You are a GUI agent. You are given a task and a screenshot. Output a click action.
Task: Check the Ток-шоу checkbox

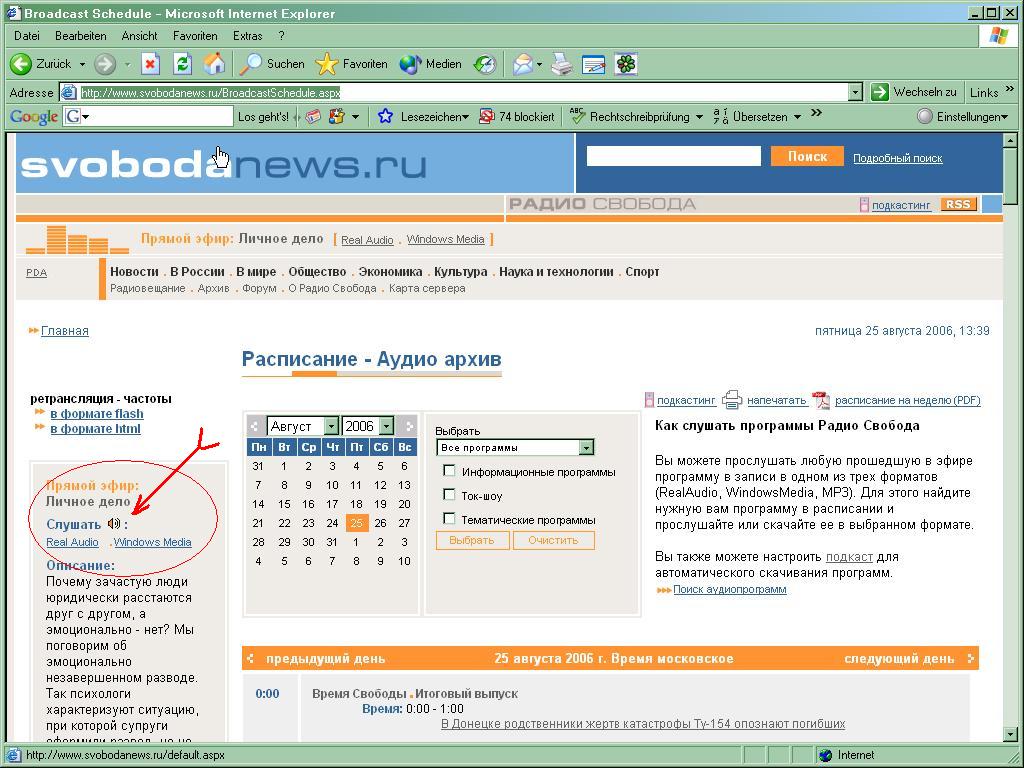pyautogui.click(x=449, y=495)
